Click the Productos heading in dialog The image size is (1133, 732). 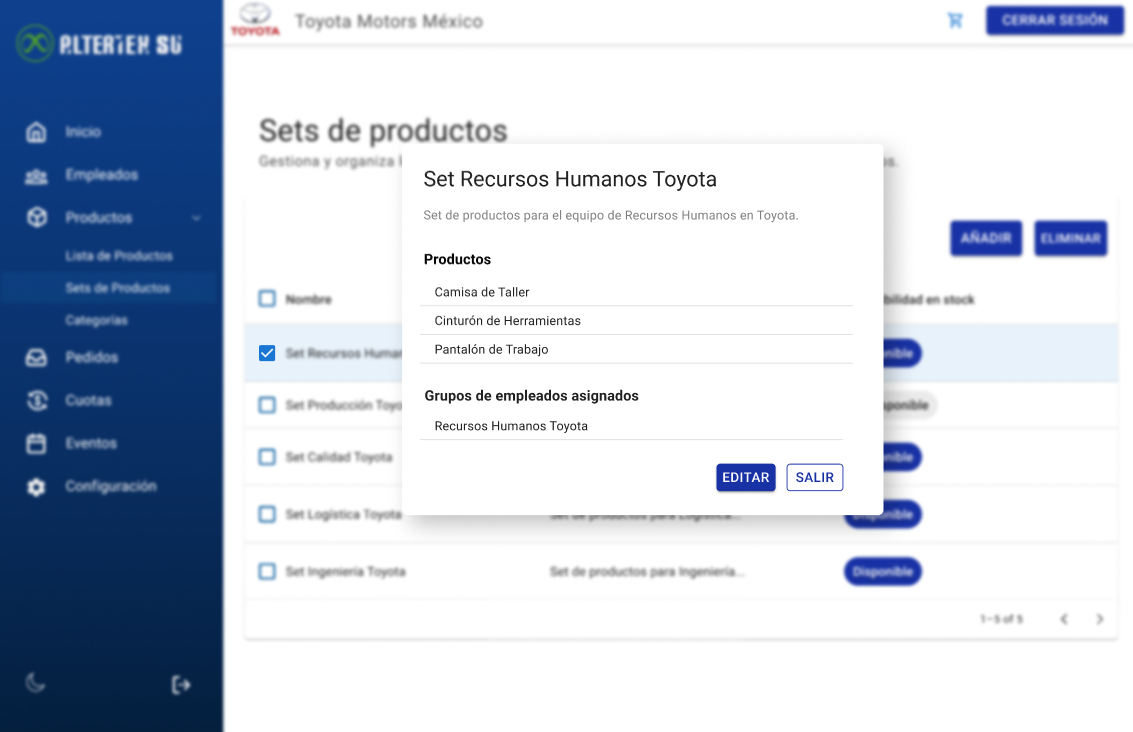457,259
